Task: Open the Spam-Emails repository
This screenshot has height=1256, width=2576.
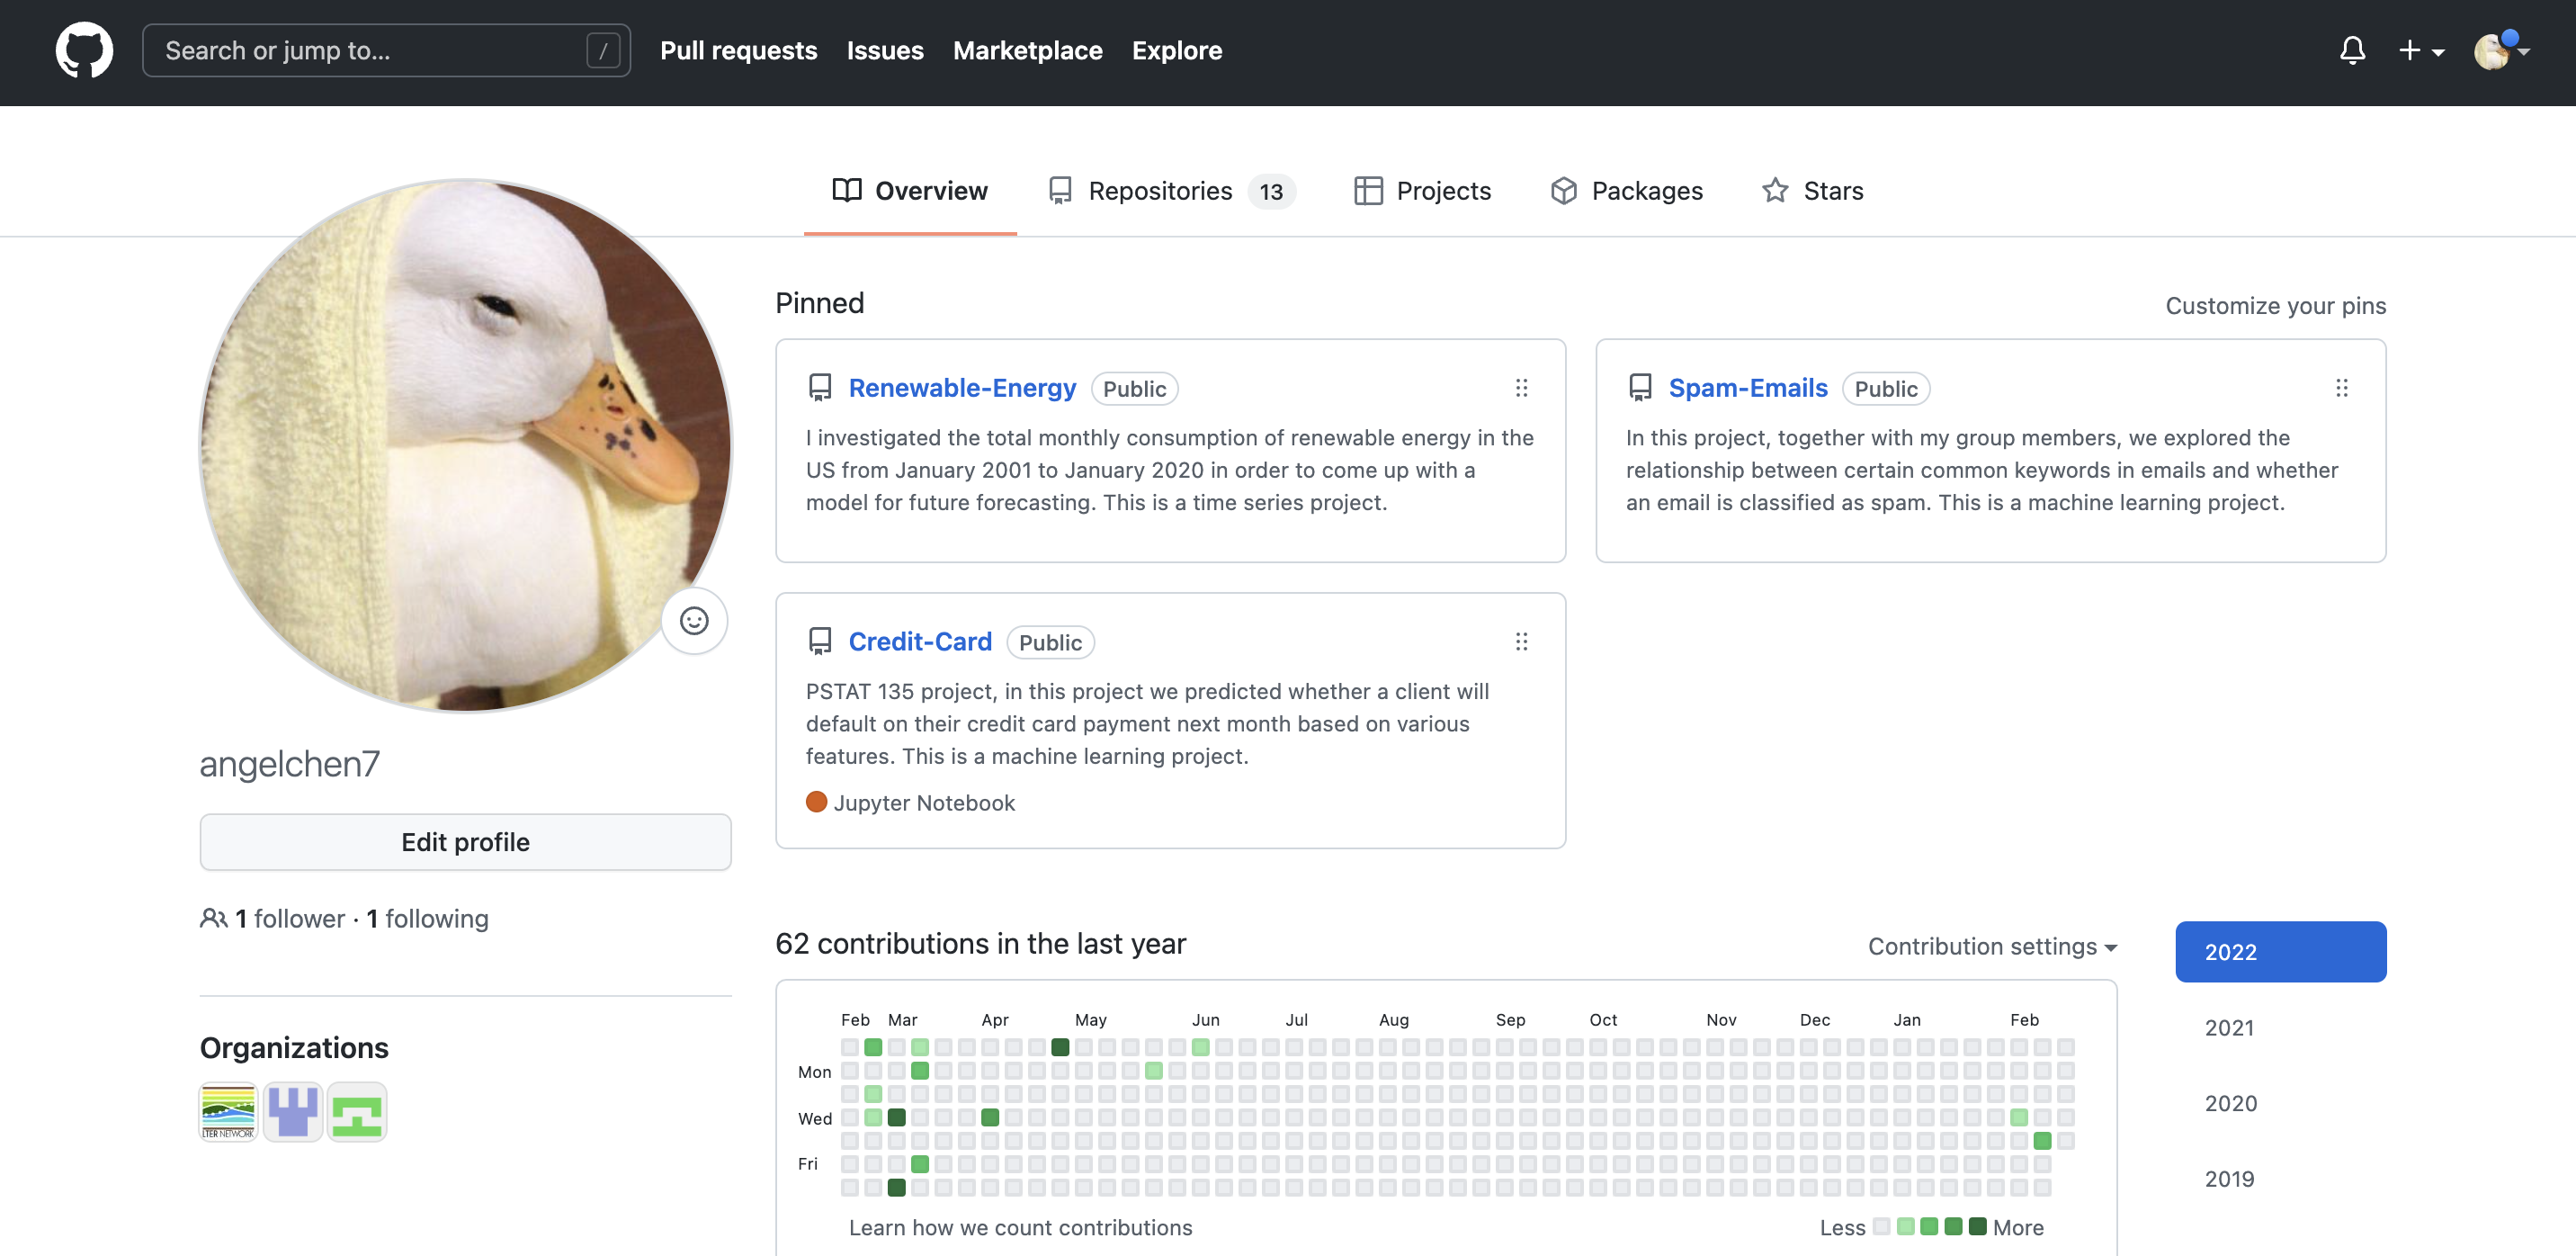Action: [1748, 388]
